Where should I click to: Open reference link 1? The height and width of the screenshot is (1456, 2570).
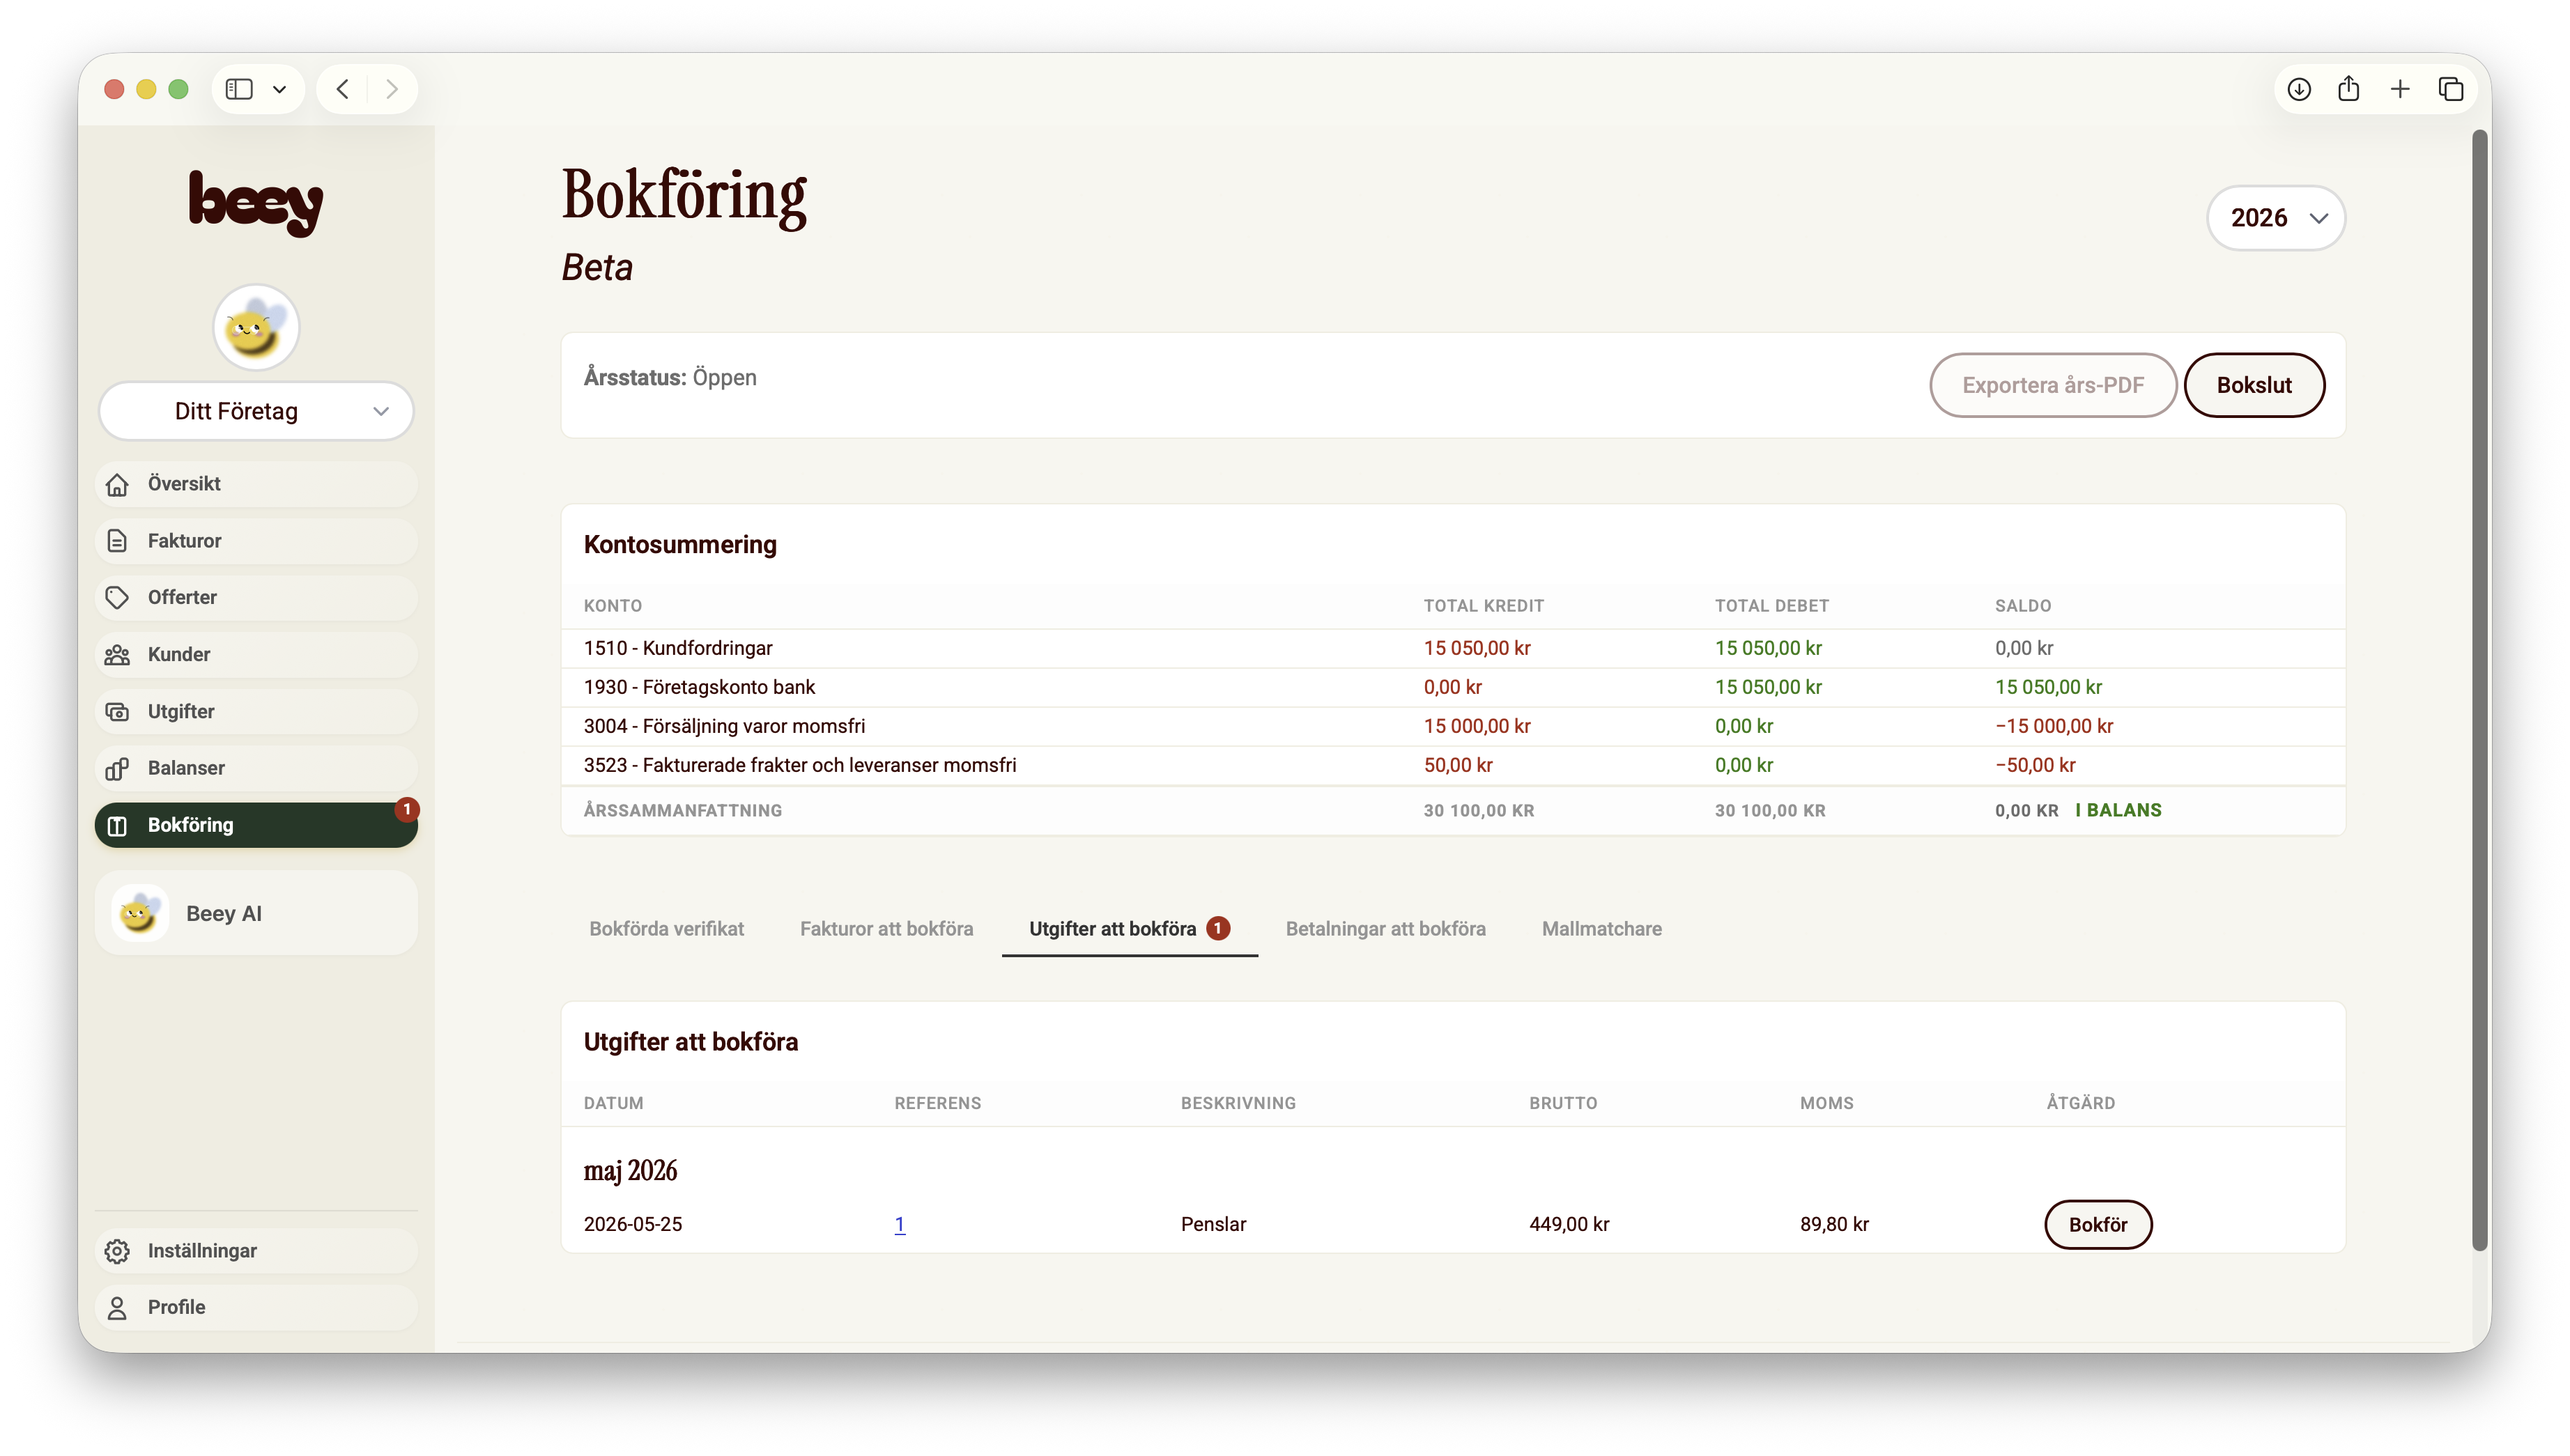point(899,1224)
